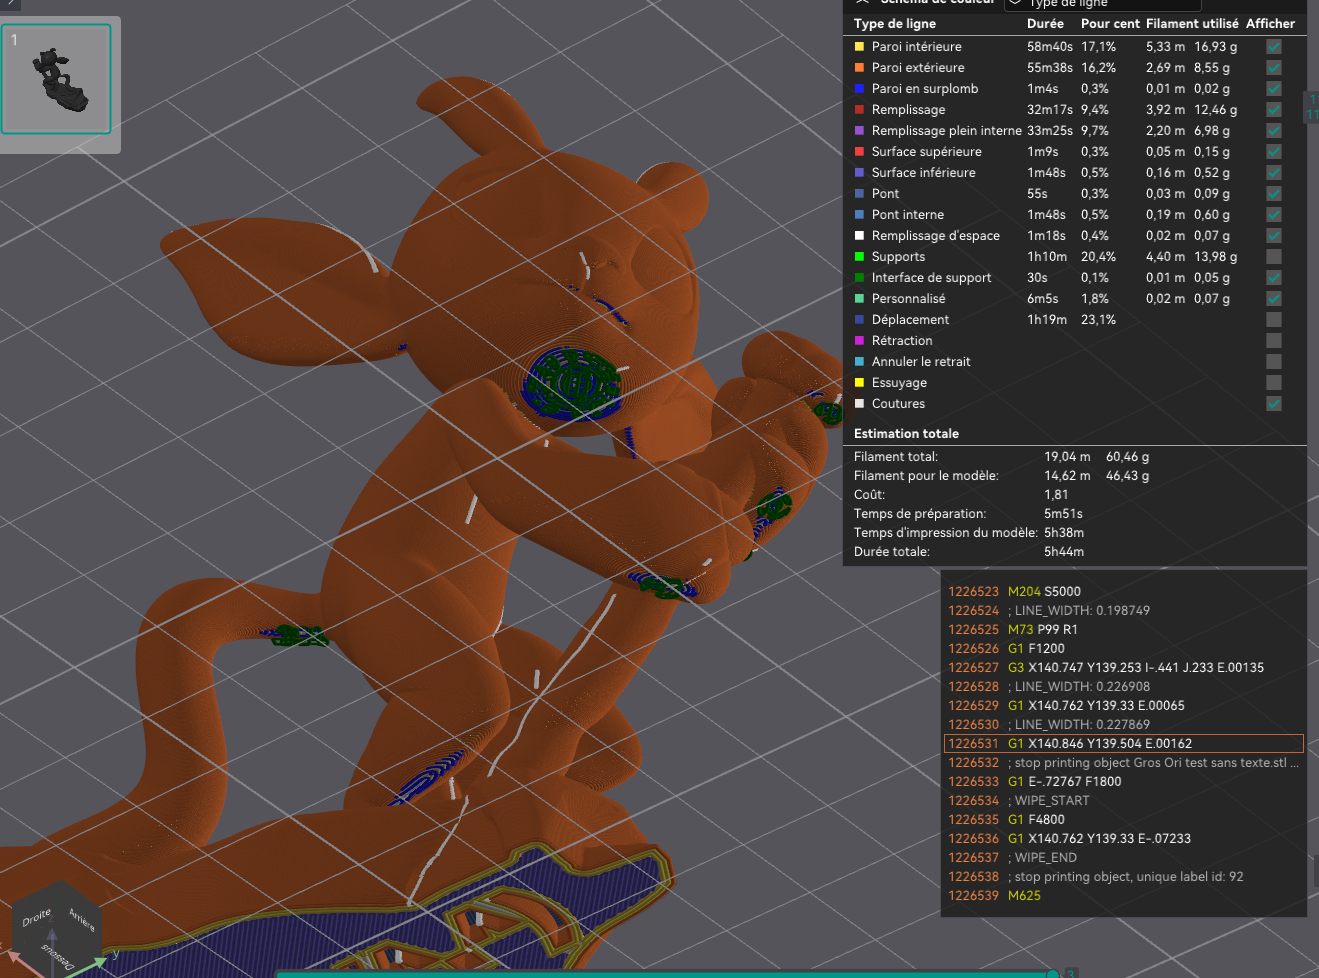Click the green Supports legend swatch
Viewport: 1319px width, 978px height.
(x=859, y=256)
